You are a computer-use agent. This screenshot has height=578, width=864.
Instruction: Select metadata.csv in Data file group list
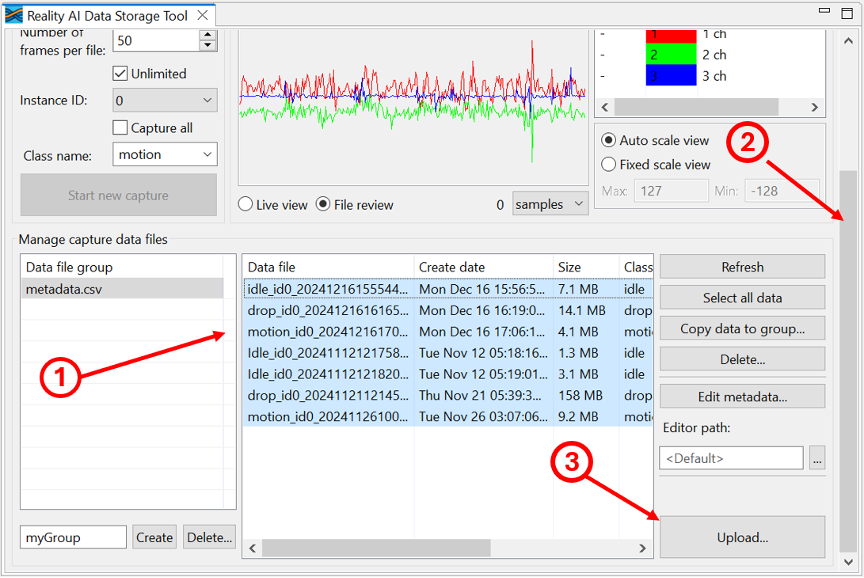122,289
